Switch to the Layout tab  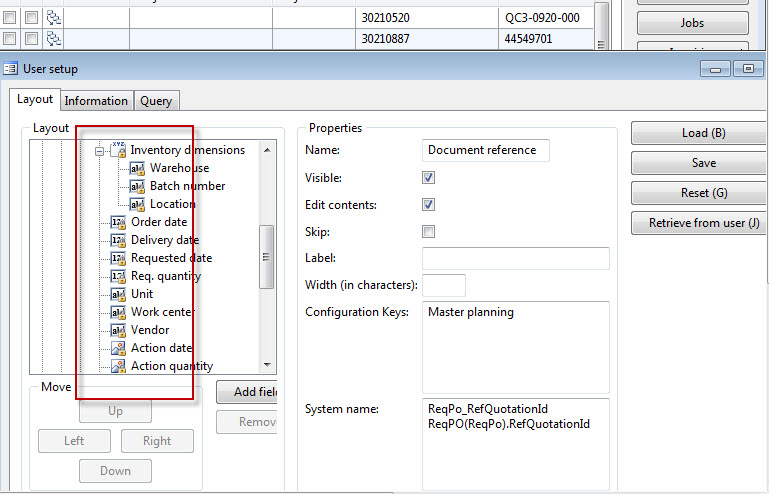[35, 99]
